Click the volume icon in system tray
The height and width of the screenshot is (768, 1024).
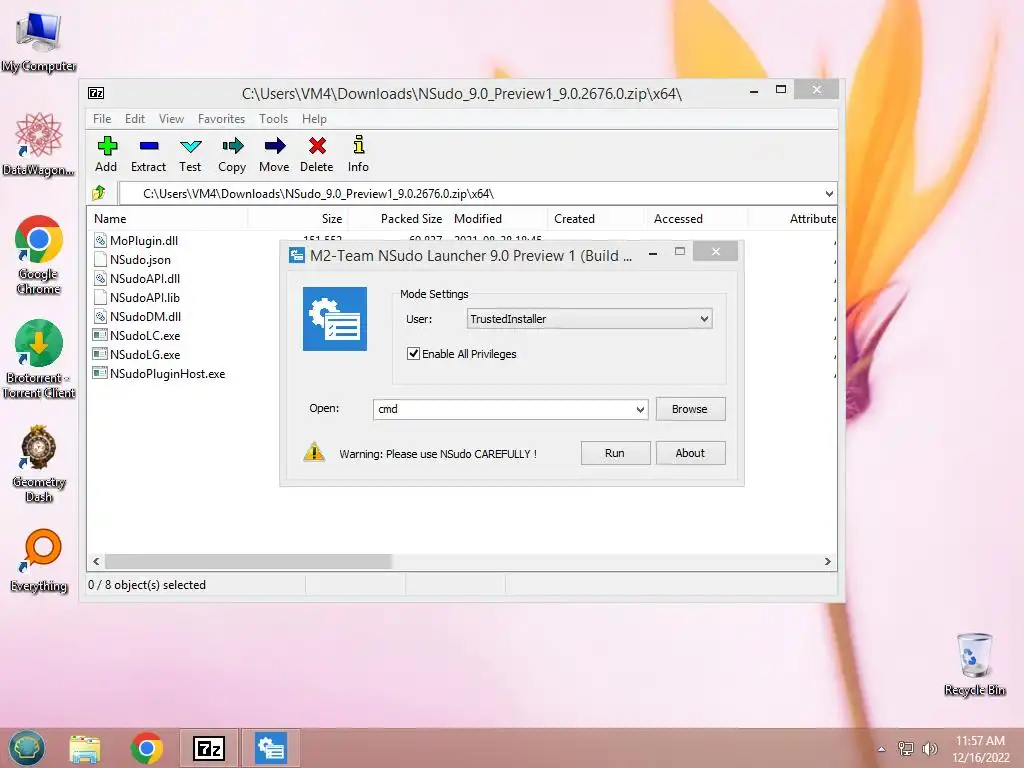coord(929,748)
